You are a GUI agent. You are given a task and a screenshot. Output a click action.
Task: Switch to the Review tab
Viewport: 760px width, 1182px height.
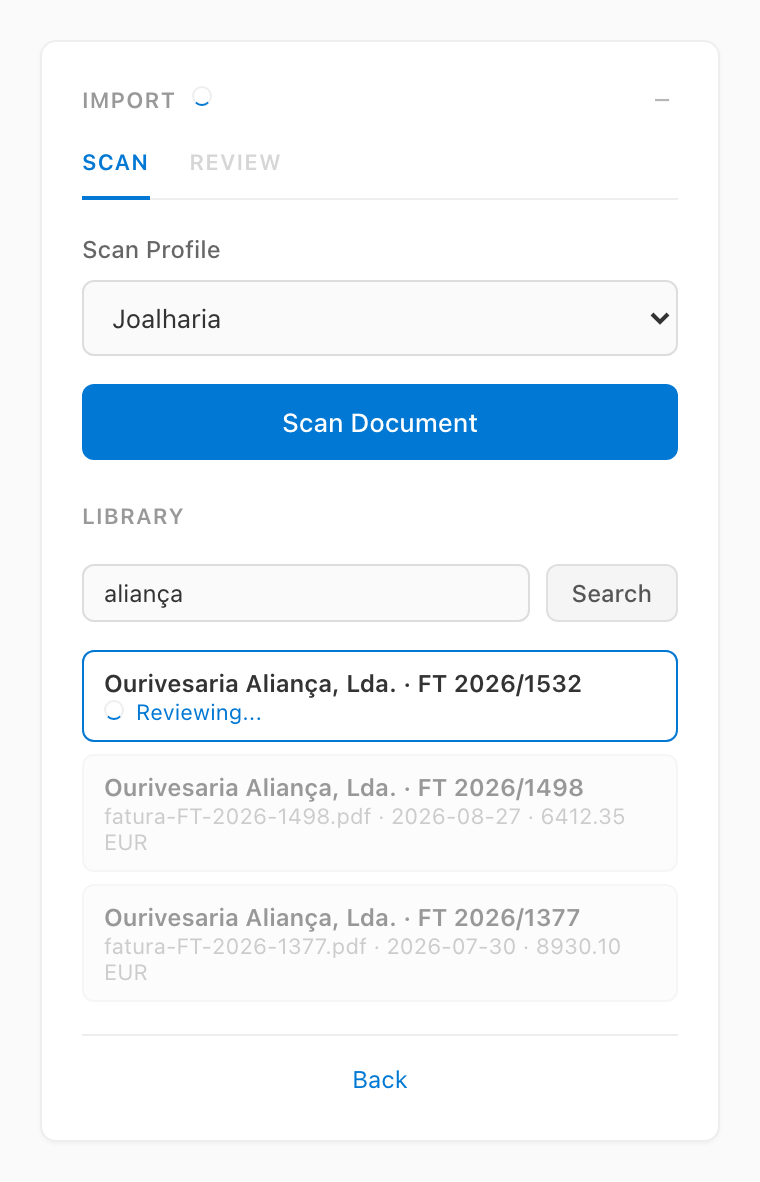[235, 163]
